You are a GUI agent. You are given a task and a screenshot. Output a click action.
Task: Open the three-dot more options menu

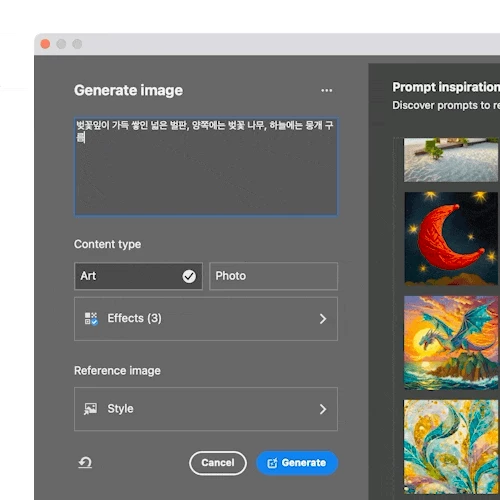326,90
